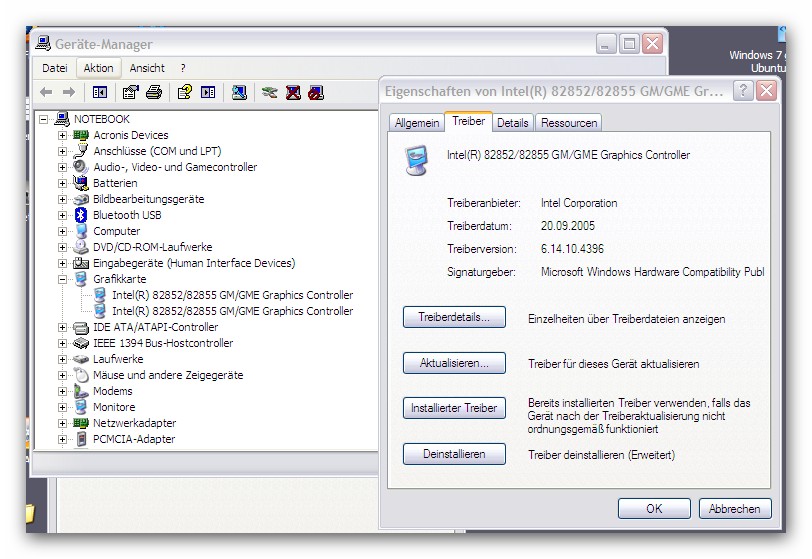Switch to the Details tab
The height and width of the screenshot is (559, 812).
point(513,123)
